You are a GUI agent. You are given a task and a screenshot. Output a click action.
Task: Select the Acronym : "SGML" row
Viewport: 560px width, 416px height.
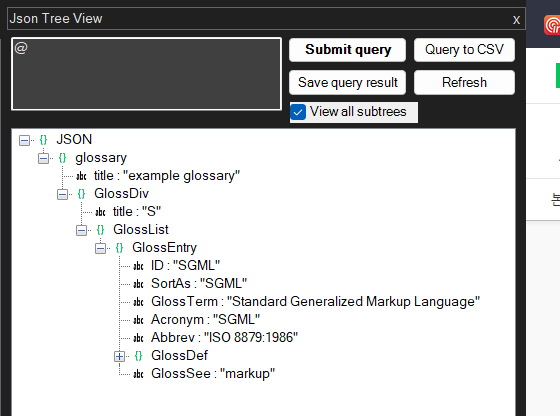click(x=205, y=320)
